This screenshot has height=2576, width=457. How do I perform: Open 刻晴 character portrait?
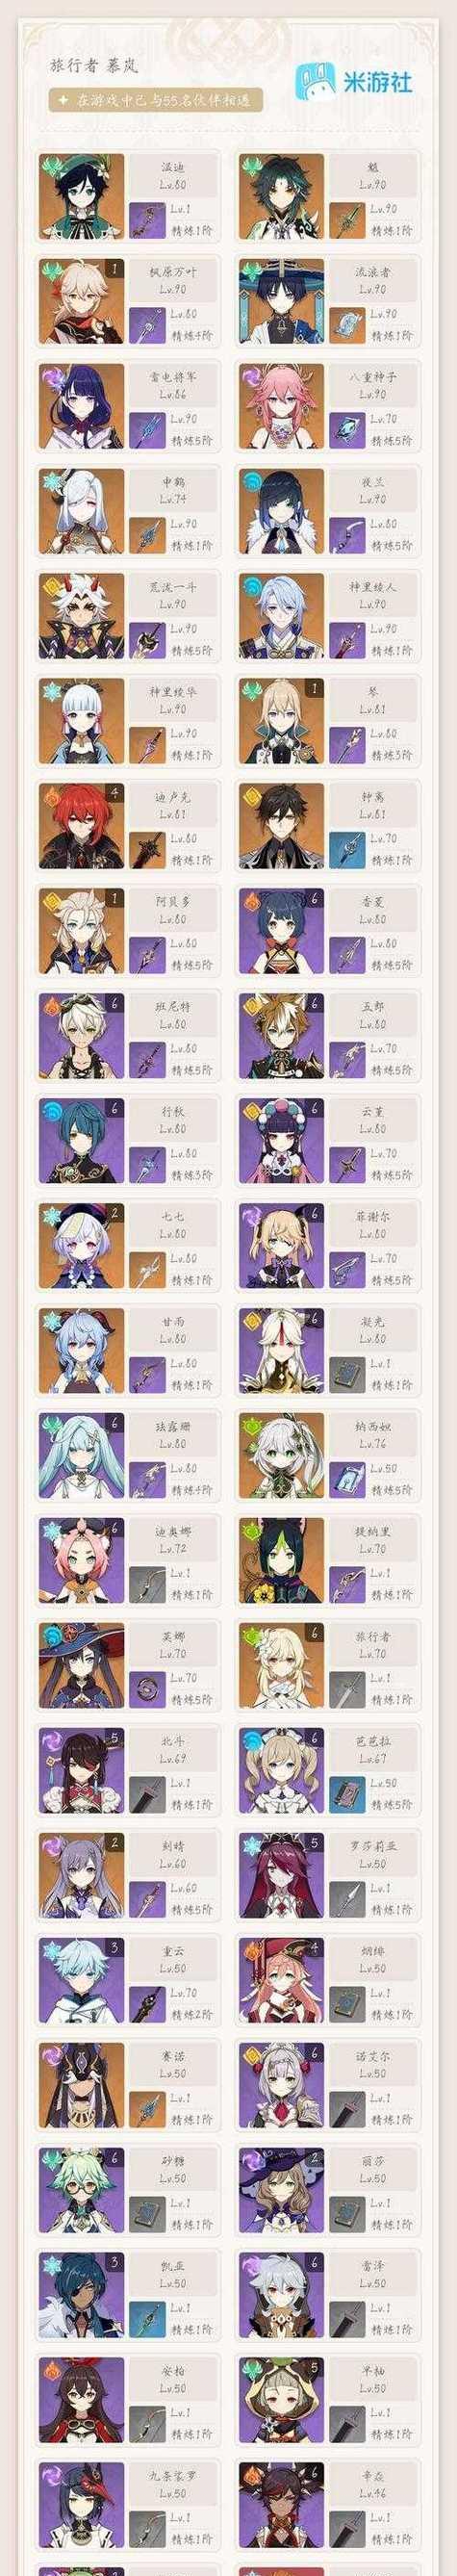[x=82, y=1876]
